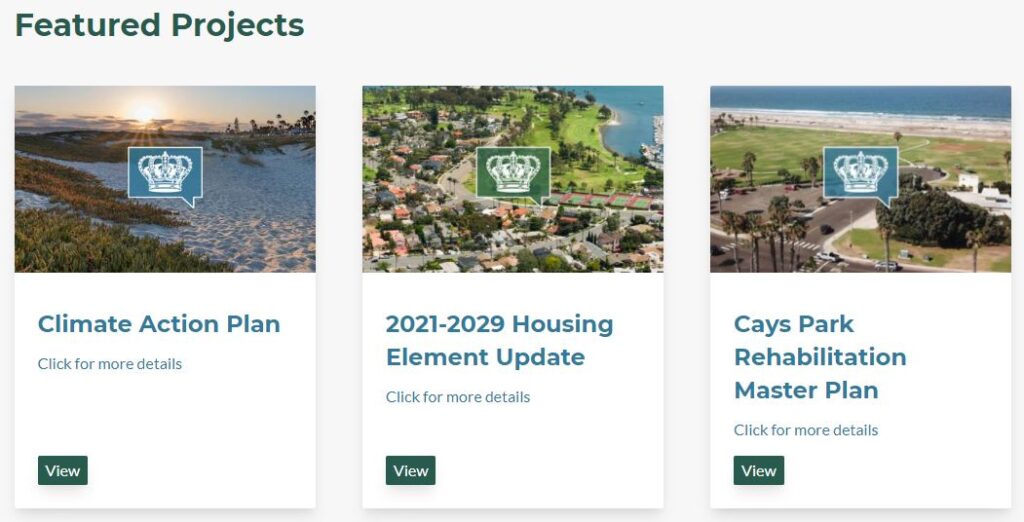Click the crown icon on the aerial neighborhood photo
The width and height of the screenshot is (1024, 522).
point(513,173)
